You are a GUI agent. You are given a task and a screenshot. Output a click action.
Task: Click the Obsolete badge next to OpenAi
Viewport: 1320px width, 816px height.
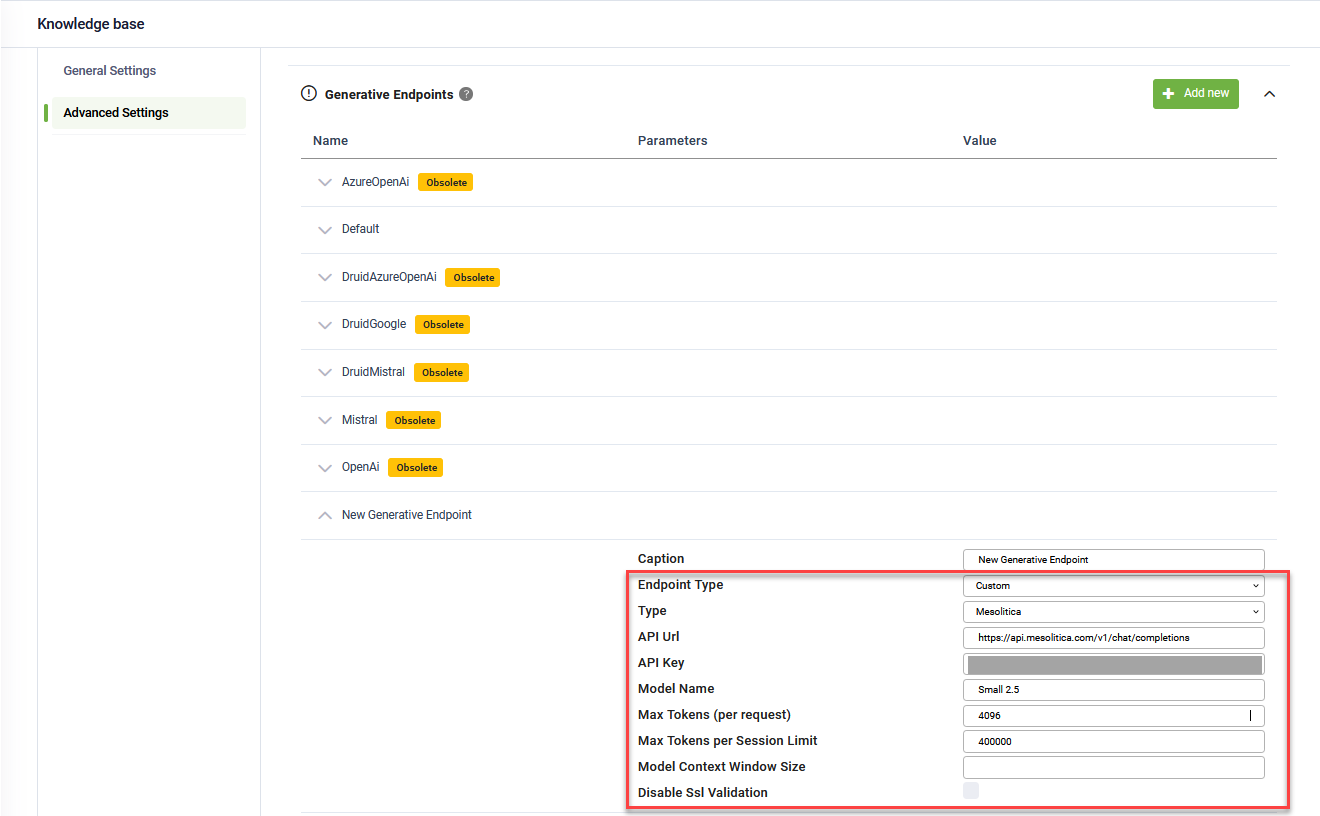click(416, 468)
